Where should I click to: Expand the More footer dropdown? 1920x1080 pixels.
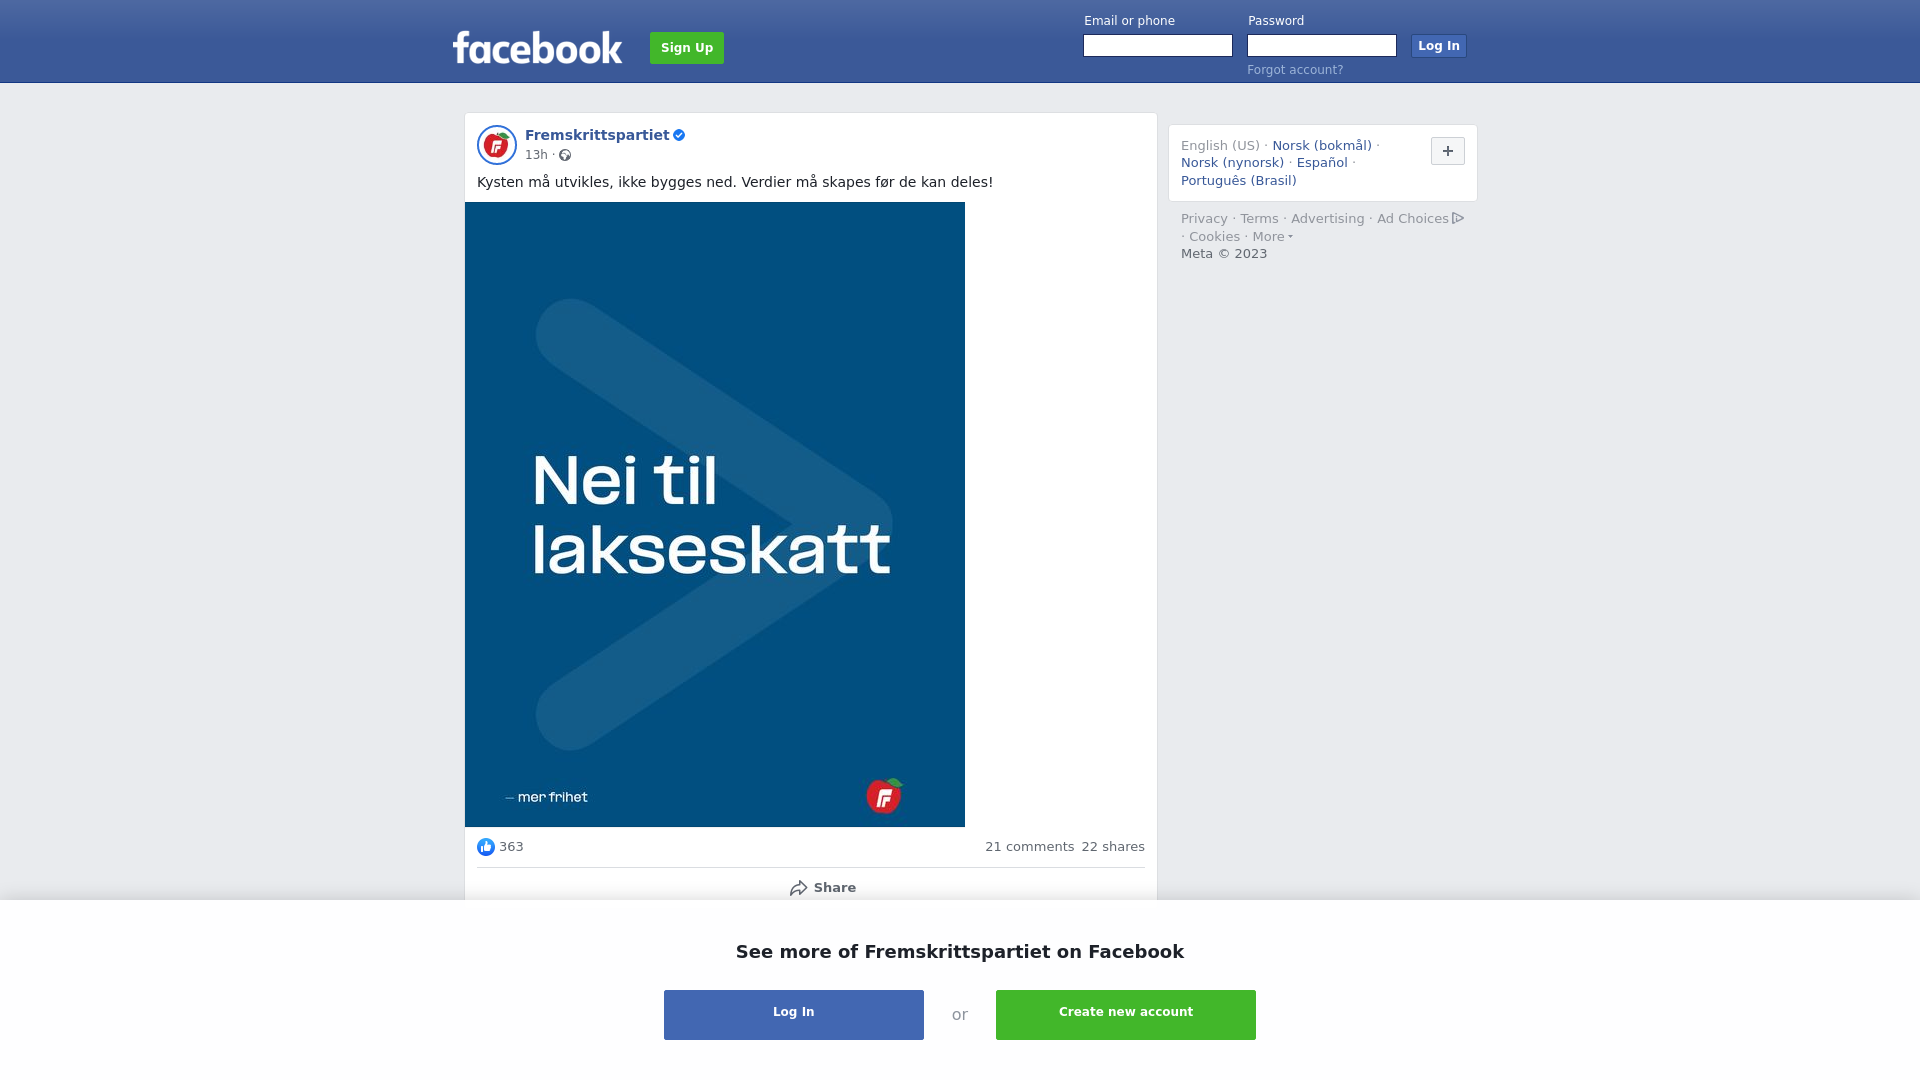1272,237
